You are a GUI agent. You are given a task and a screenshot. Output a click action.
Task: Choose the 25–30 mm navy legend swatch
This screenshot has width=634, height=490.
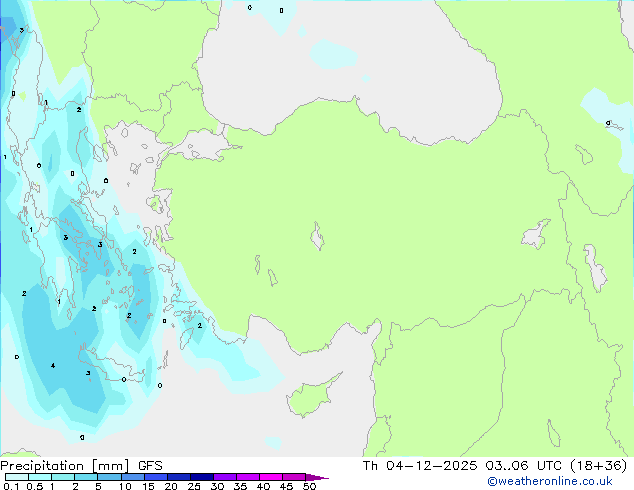click(x=202, y=477)
